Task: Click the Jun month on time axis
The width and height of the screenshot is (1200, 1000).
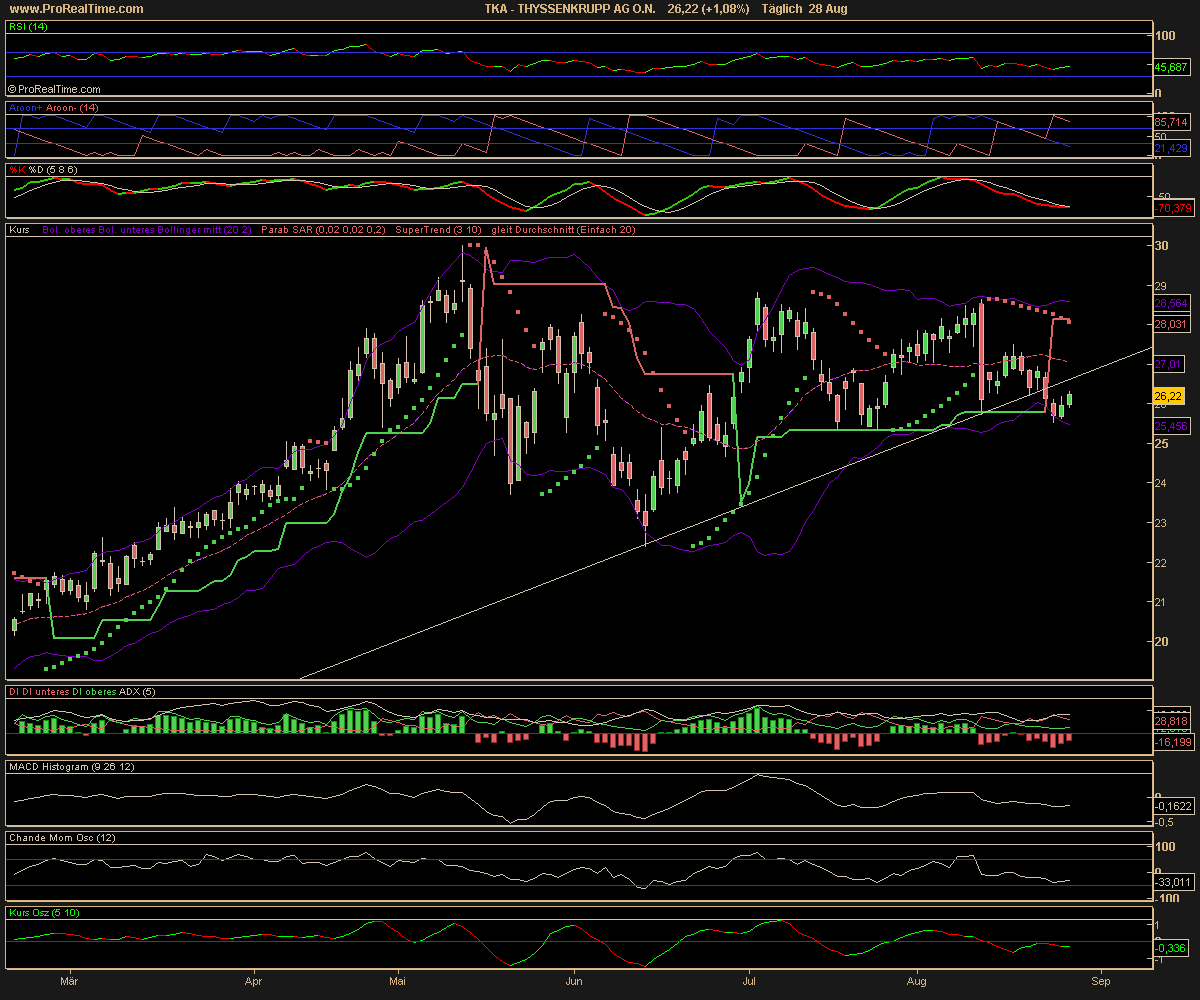Action: click(x=575, y=982)
